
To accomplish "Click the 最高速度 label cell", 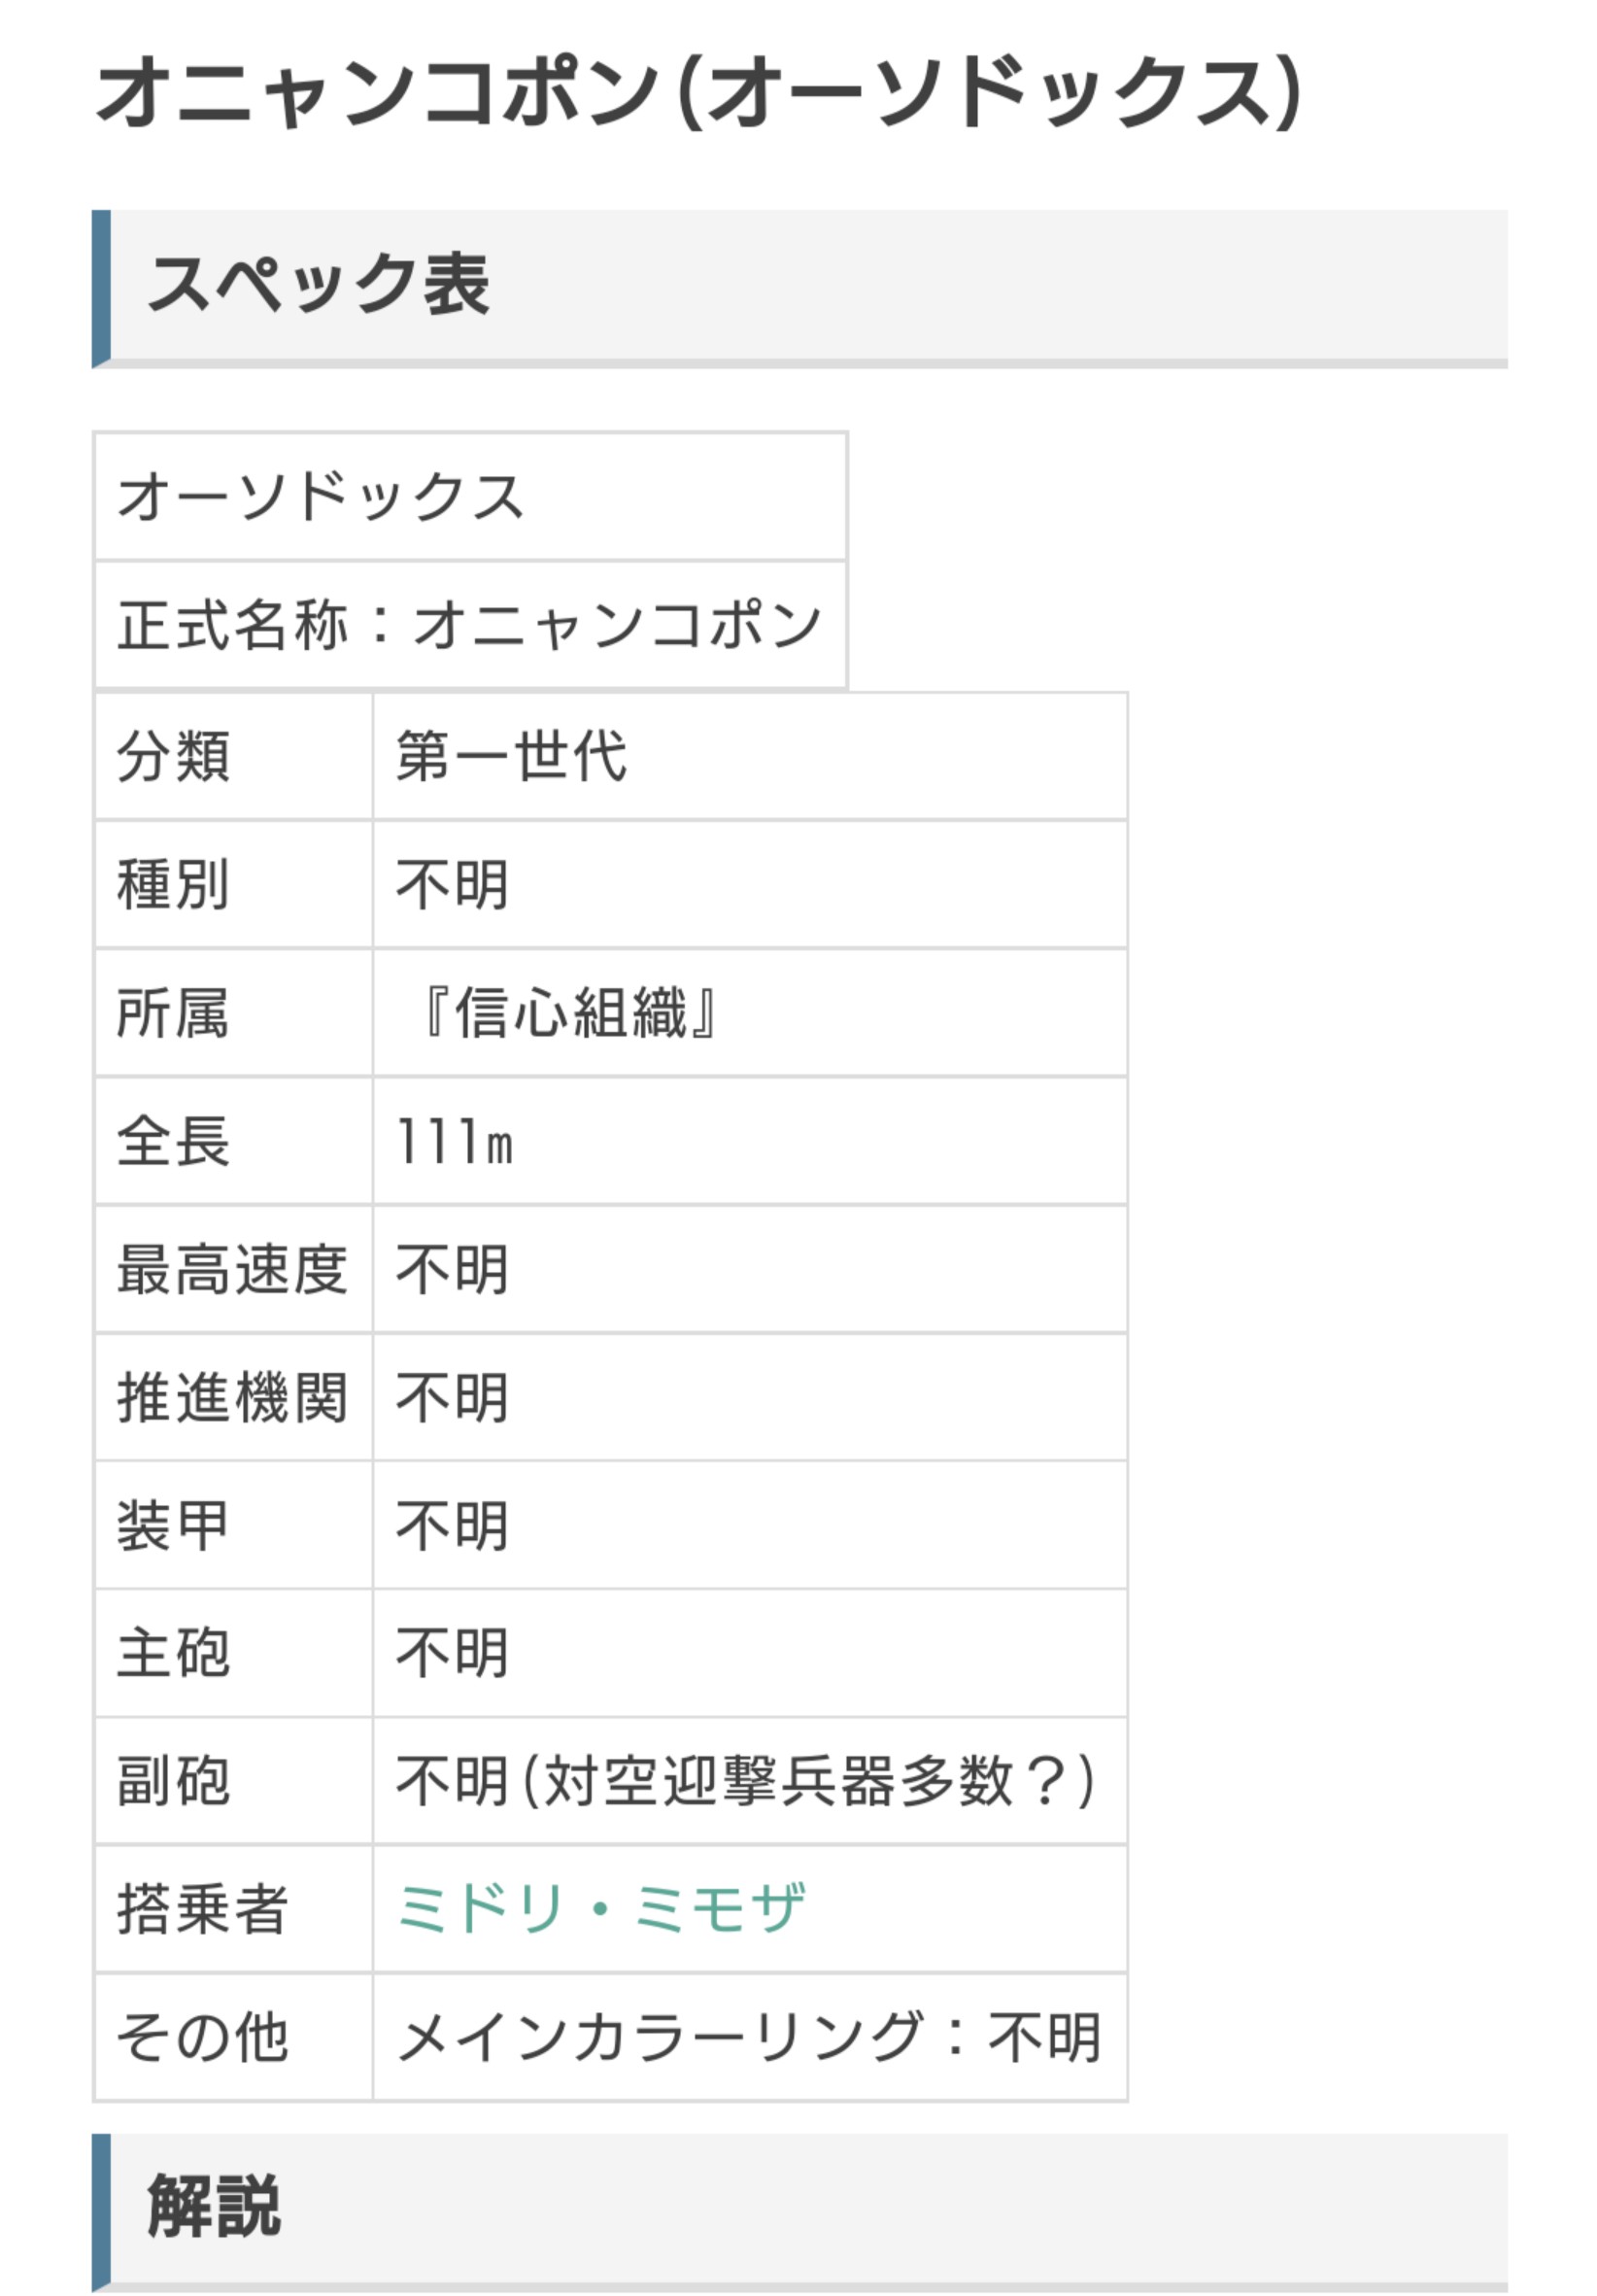I will [233, 1269].
